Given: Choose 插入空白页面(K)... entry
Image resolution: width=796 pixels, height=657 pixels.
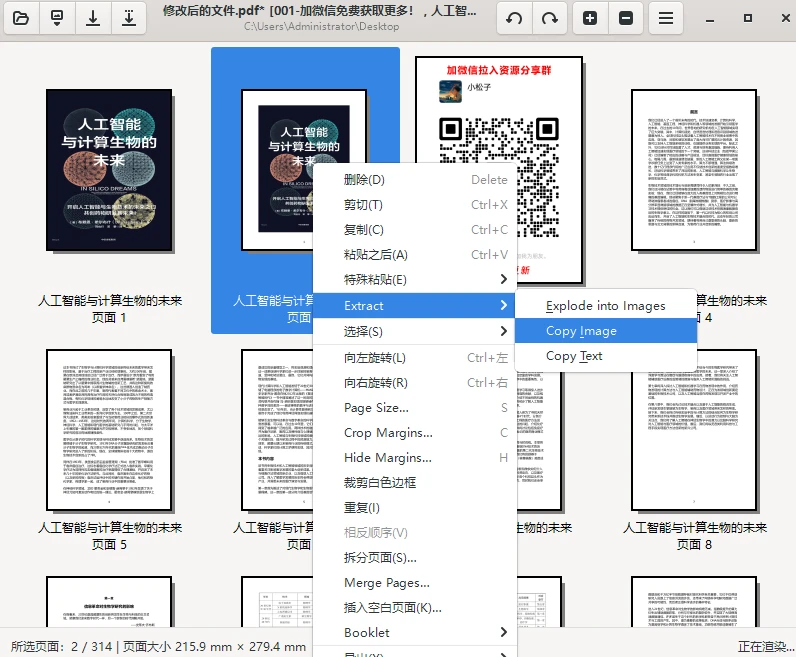Looking at the screenshot, I should (x=415, y=608).
